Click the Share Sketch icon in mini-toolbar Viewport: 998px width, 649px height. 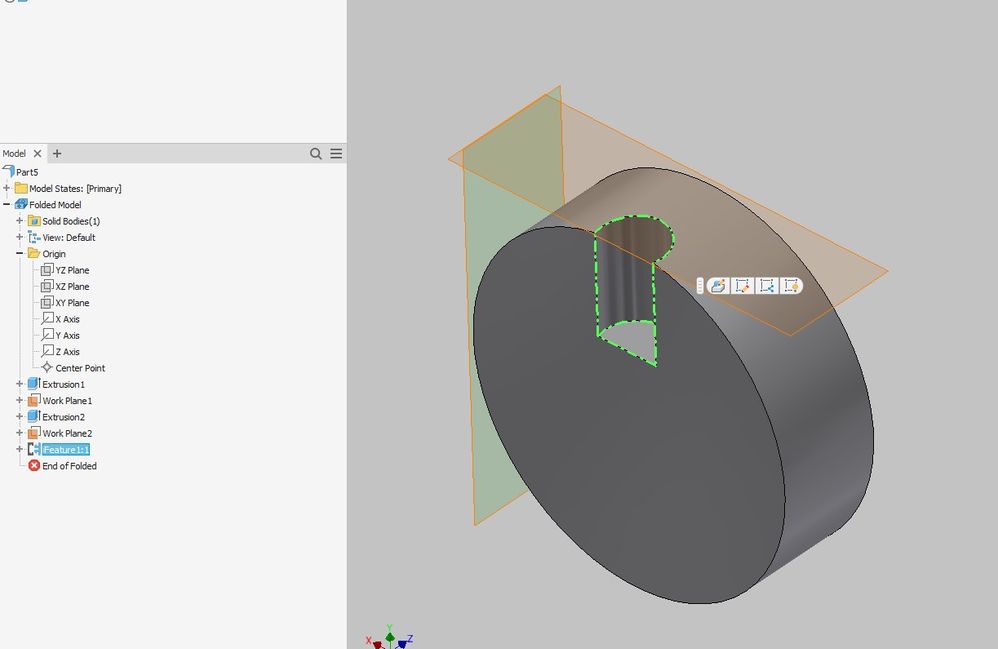(767, 286)
